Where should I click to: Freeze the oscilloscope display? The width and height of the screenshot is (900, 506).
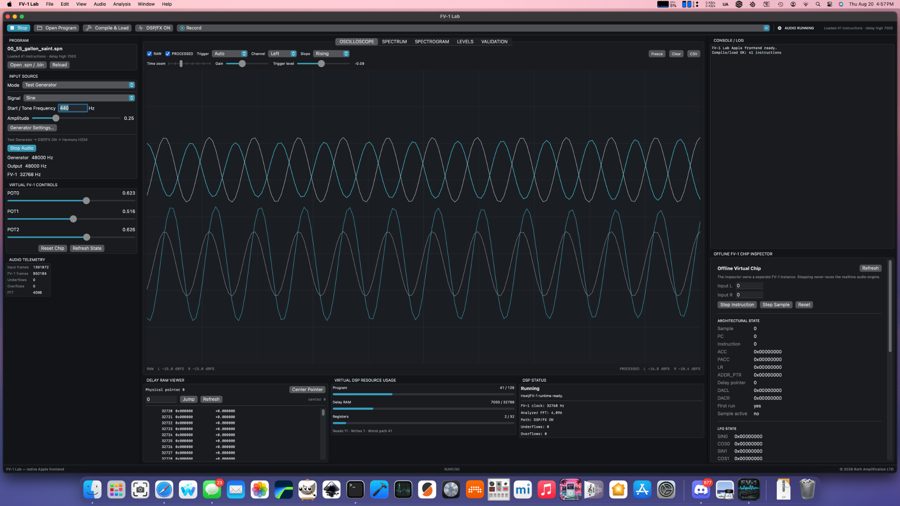click(657, 53)
